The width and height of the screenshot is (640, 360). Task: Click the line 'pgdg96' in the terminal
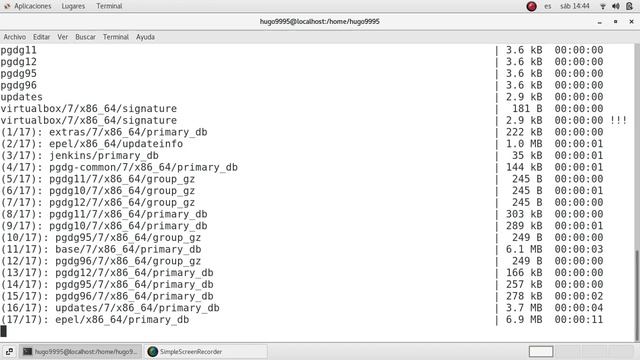18,85
